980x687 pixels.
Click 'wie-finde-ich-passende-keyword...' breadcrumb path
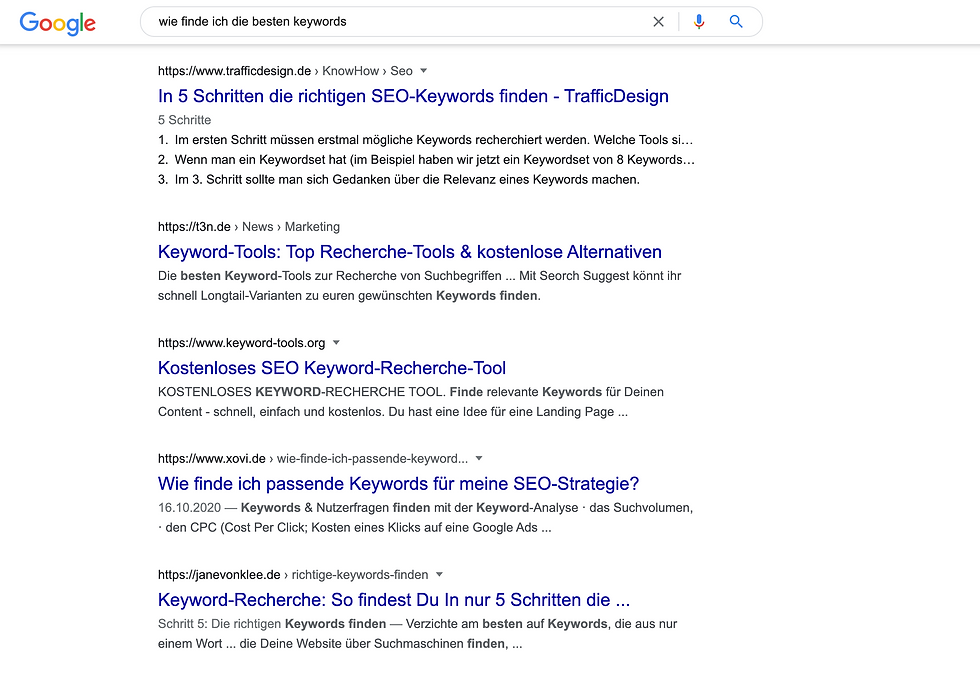point(372,458)
